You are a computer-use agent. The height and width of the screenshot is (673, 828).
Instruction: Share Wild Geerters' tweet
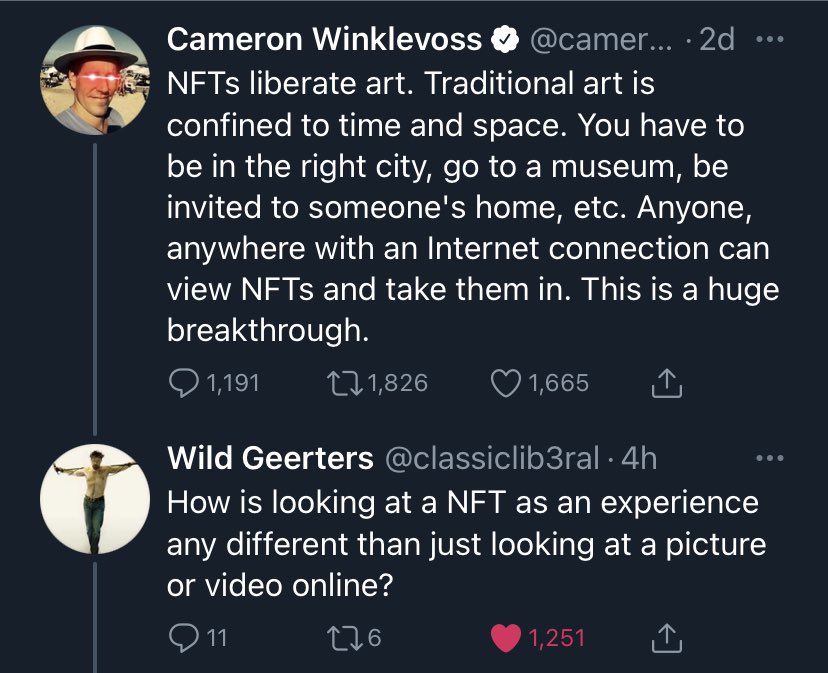coord(665,636)
